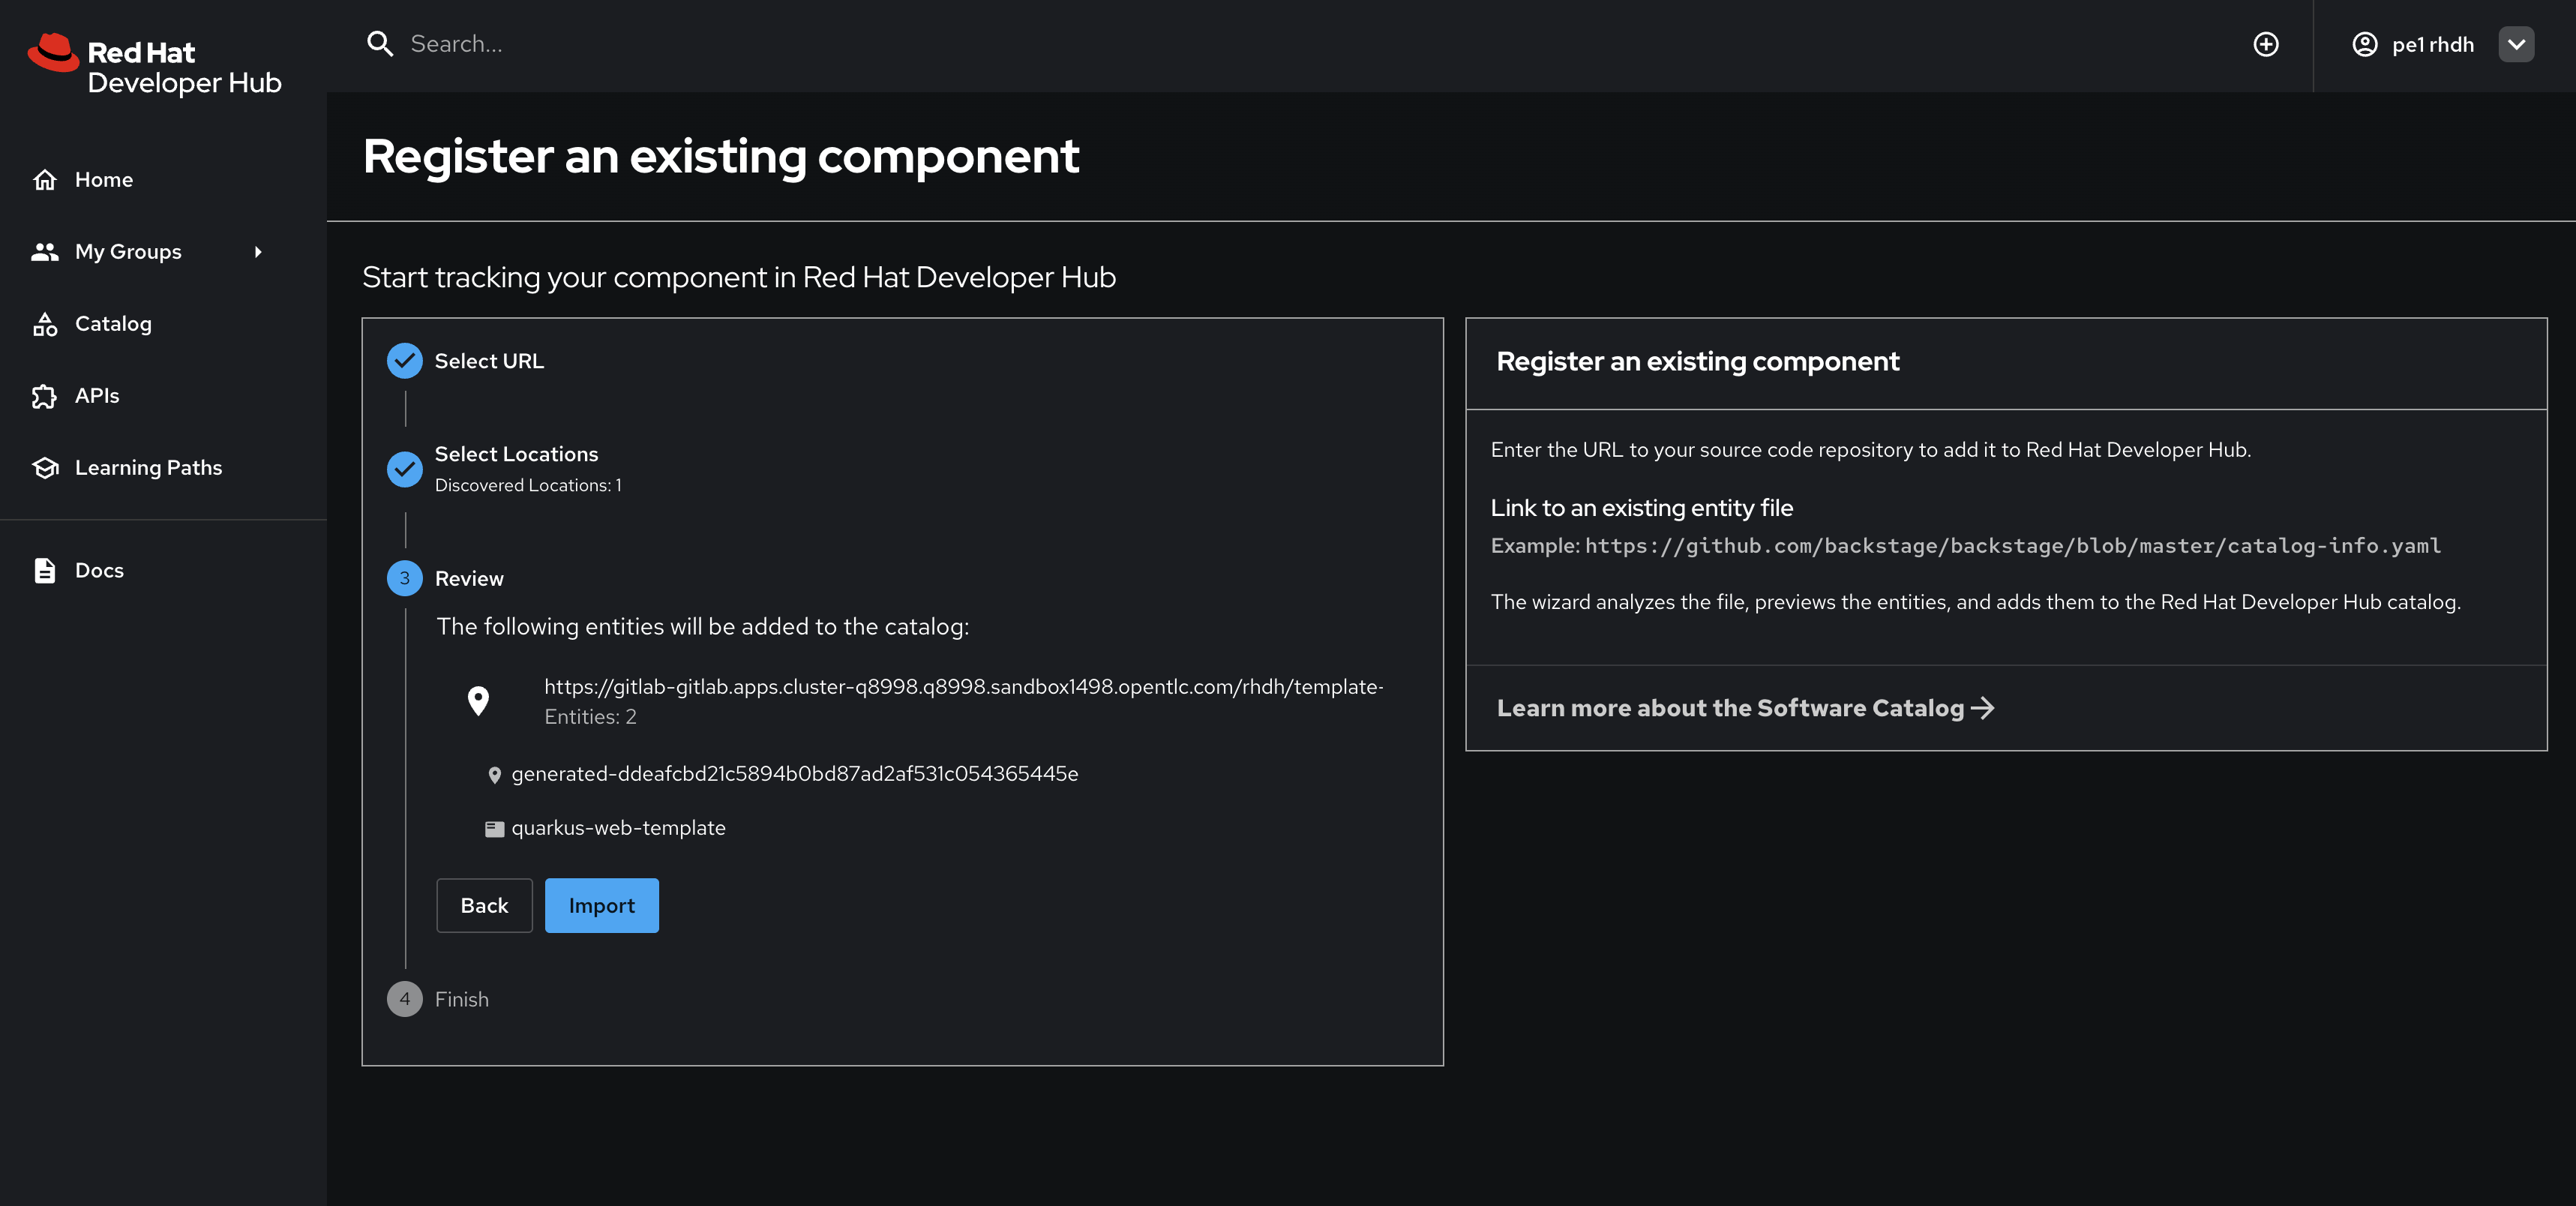Click the Catalog shapes icon
The height and width of the screenshot is (1206, 2576).
(45, 324)
